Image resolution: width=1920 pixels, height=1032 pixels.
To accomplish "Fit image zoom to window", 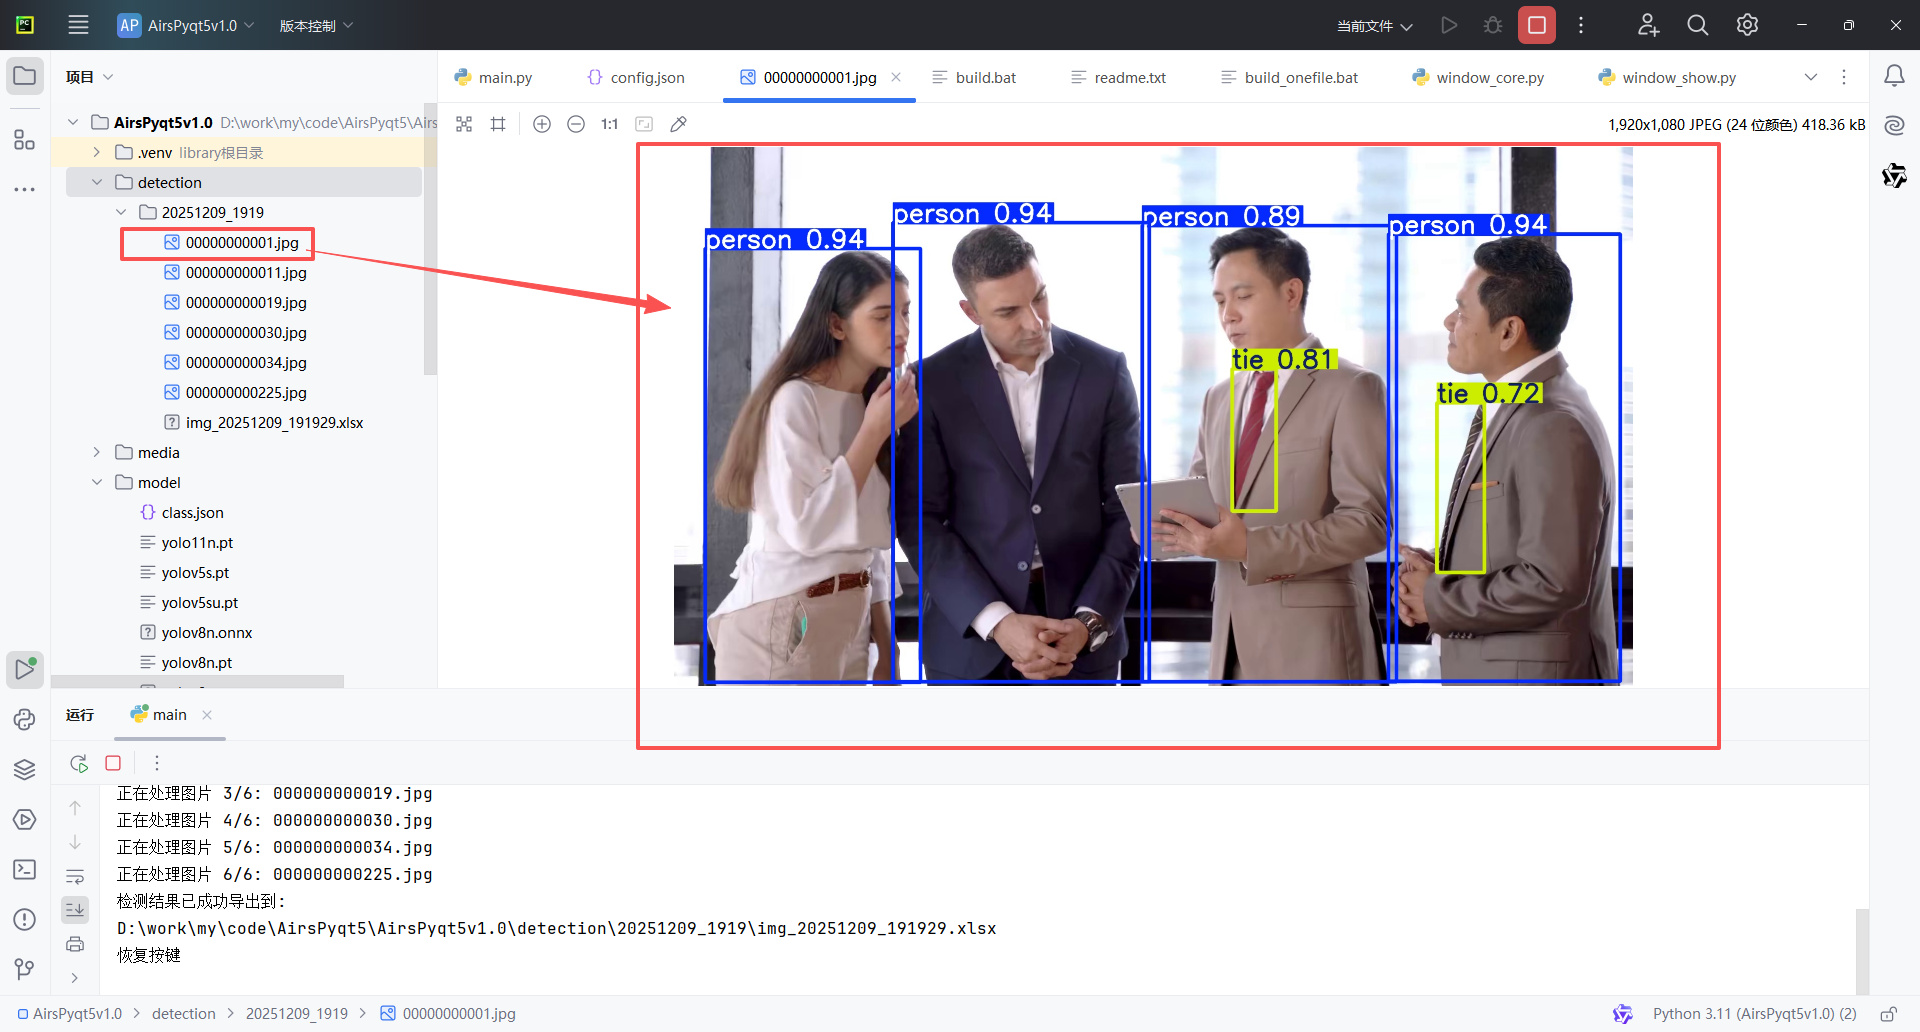I will (644, 124).
